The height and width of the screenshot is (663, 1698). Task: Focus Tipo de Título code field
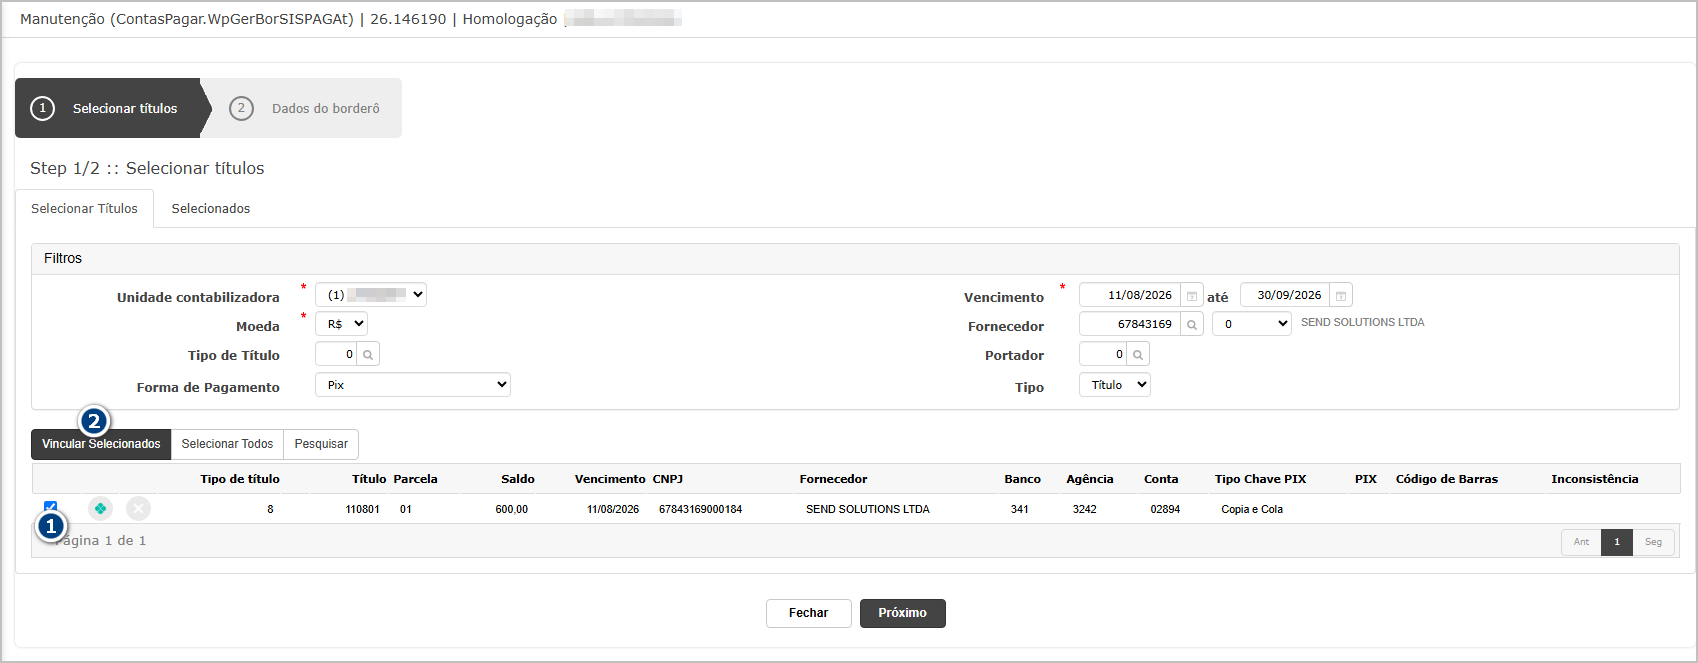[x=336, y=354]
